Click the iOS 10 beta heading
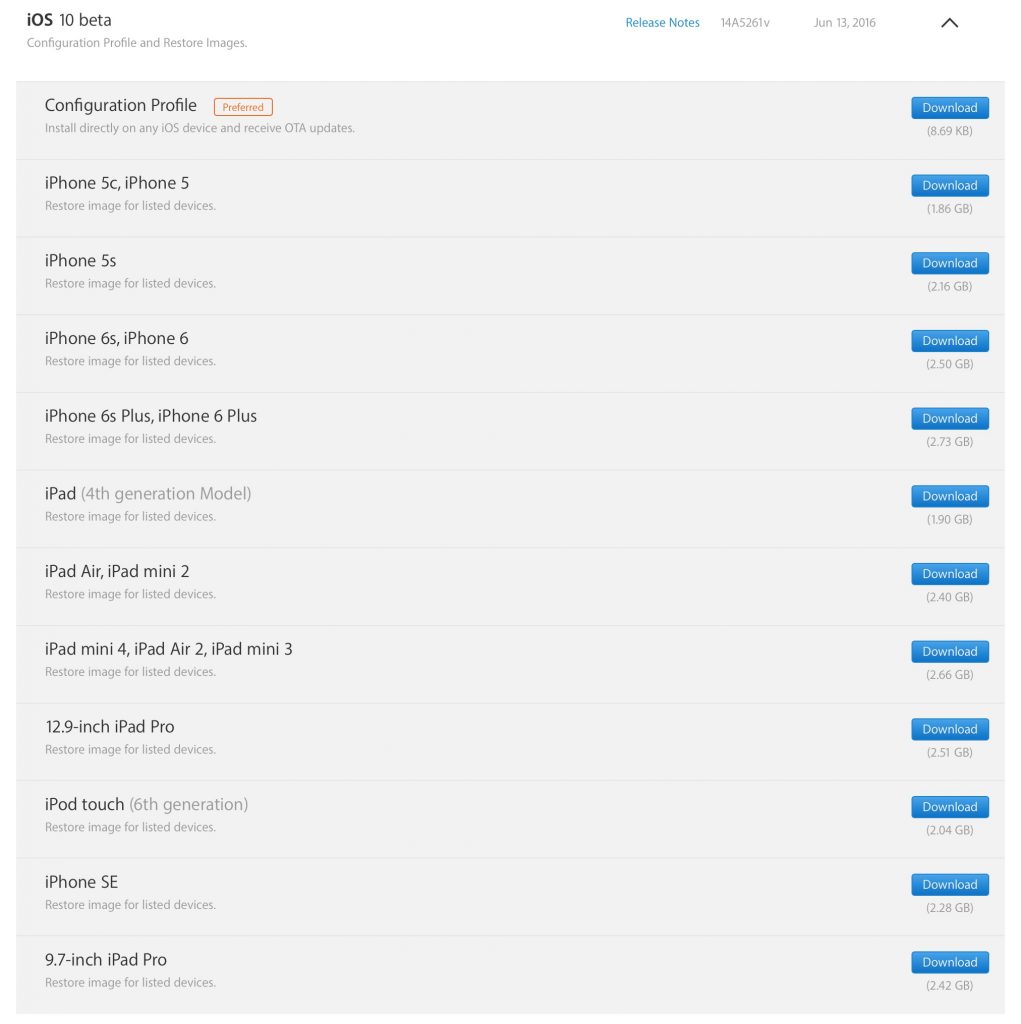The image size is (1021, 1024). [x=69, y=20]
